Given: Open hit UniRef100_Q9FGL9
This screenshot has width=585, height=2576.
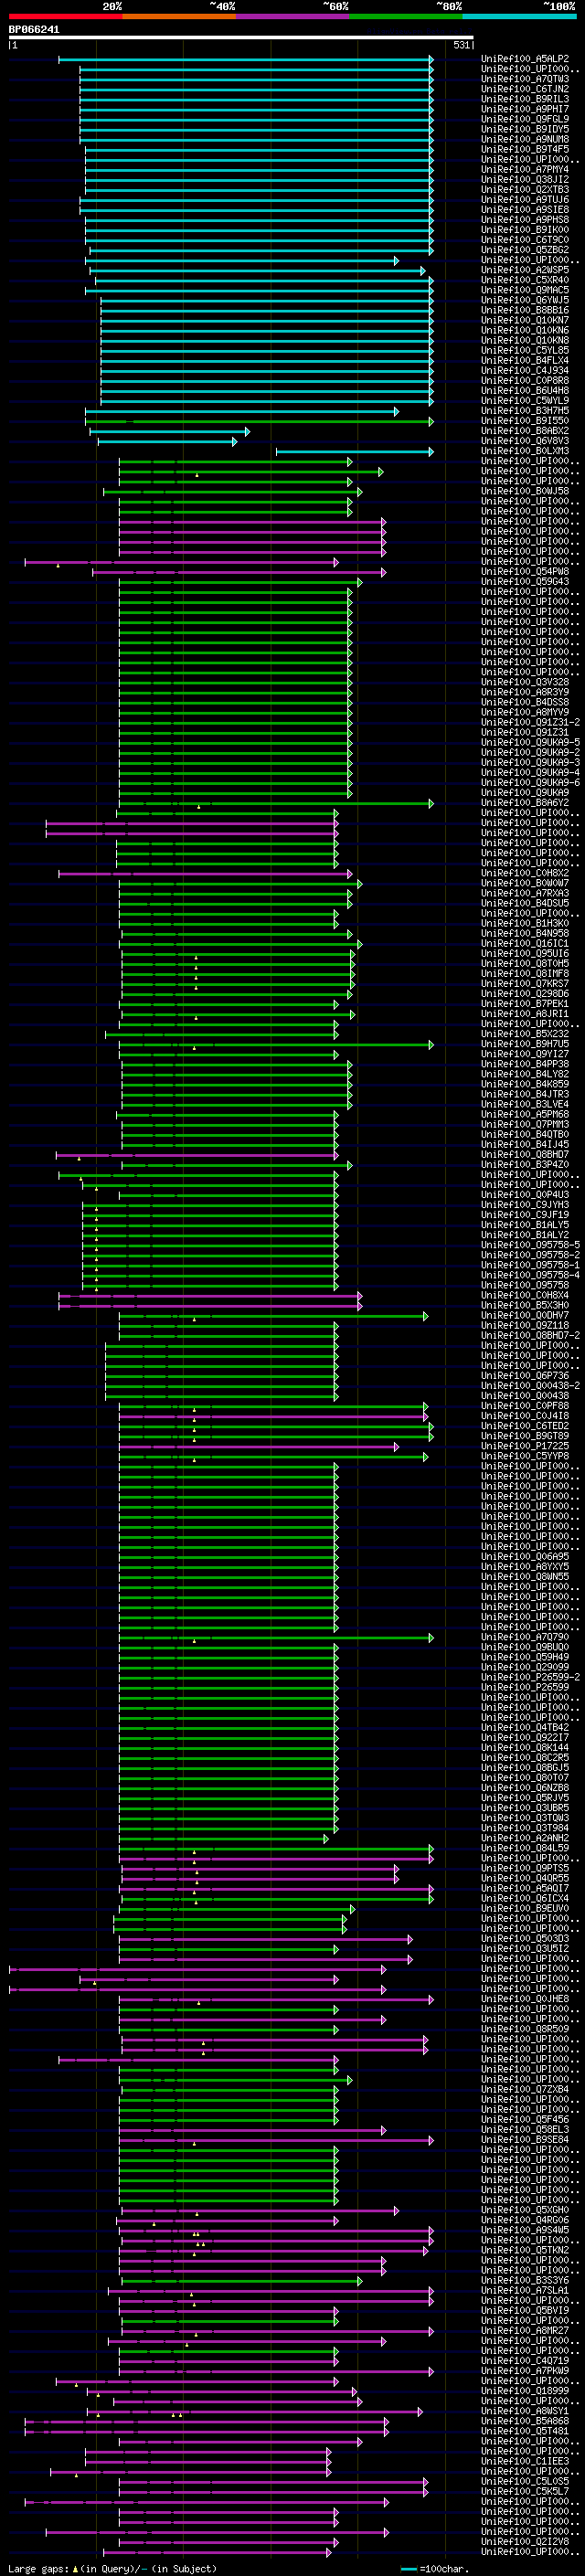Looking at the screenshot, I should click(525, 120).
